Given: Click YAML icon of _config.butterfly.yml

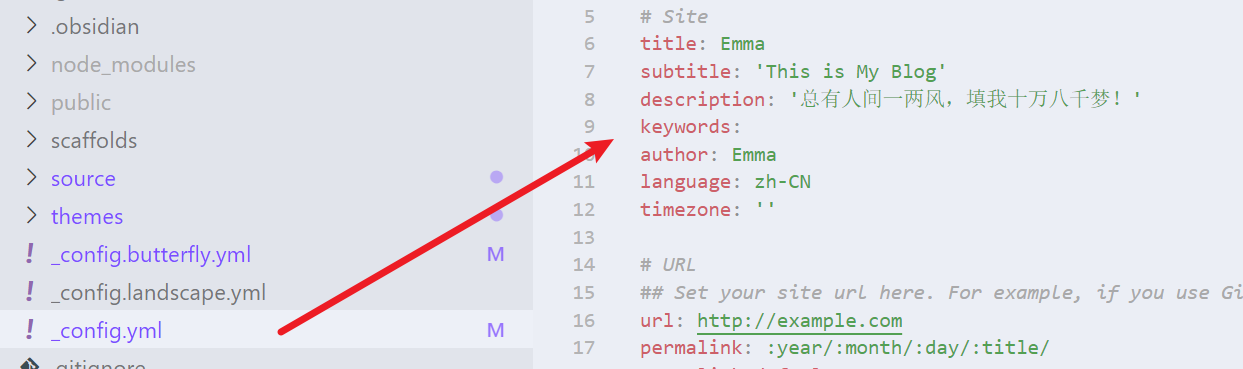Looking at the screenshot, I should click(x=30, y=254).
